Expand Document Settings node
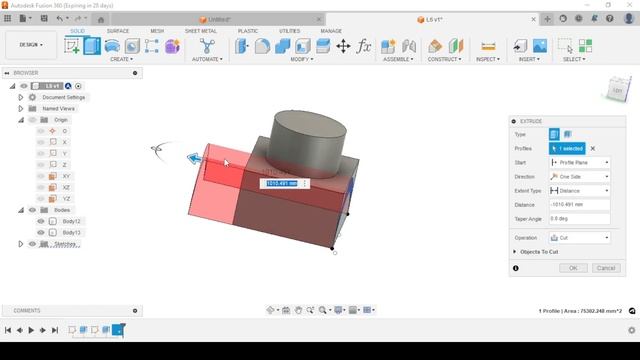The width and height of the screenshot is (640, 360). [x=21, y=97]
